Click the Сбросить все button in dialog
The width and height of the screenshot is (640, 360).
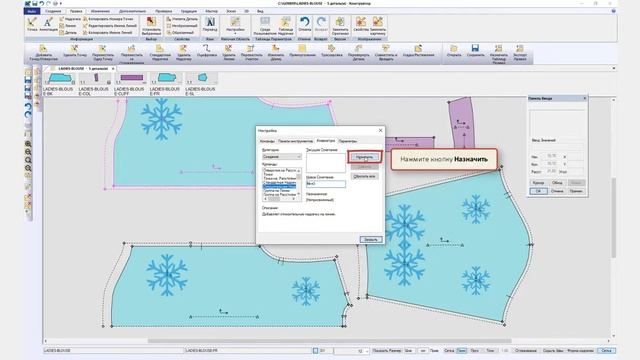[364, 176]
